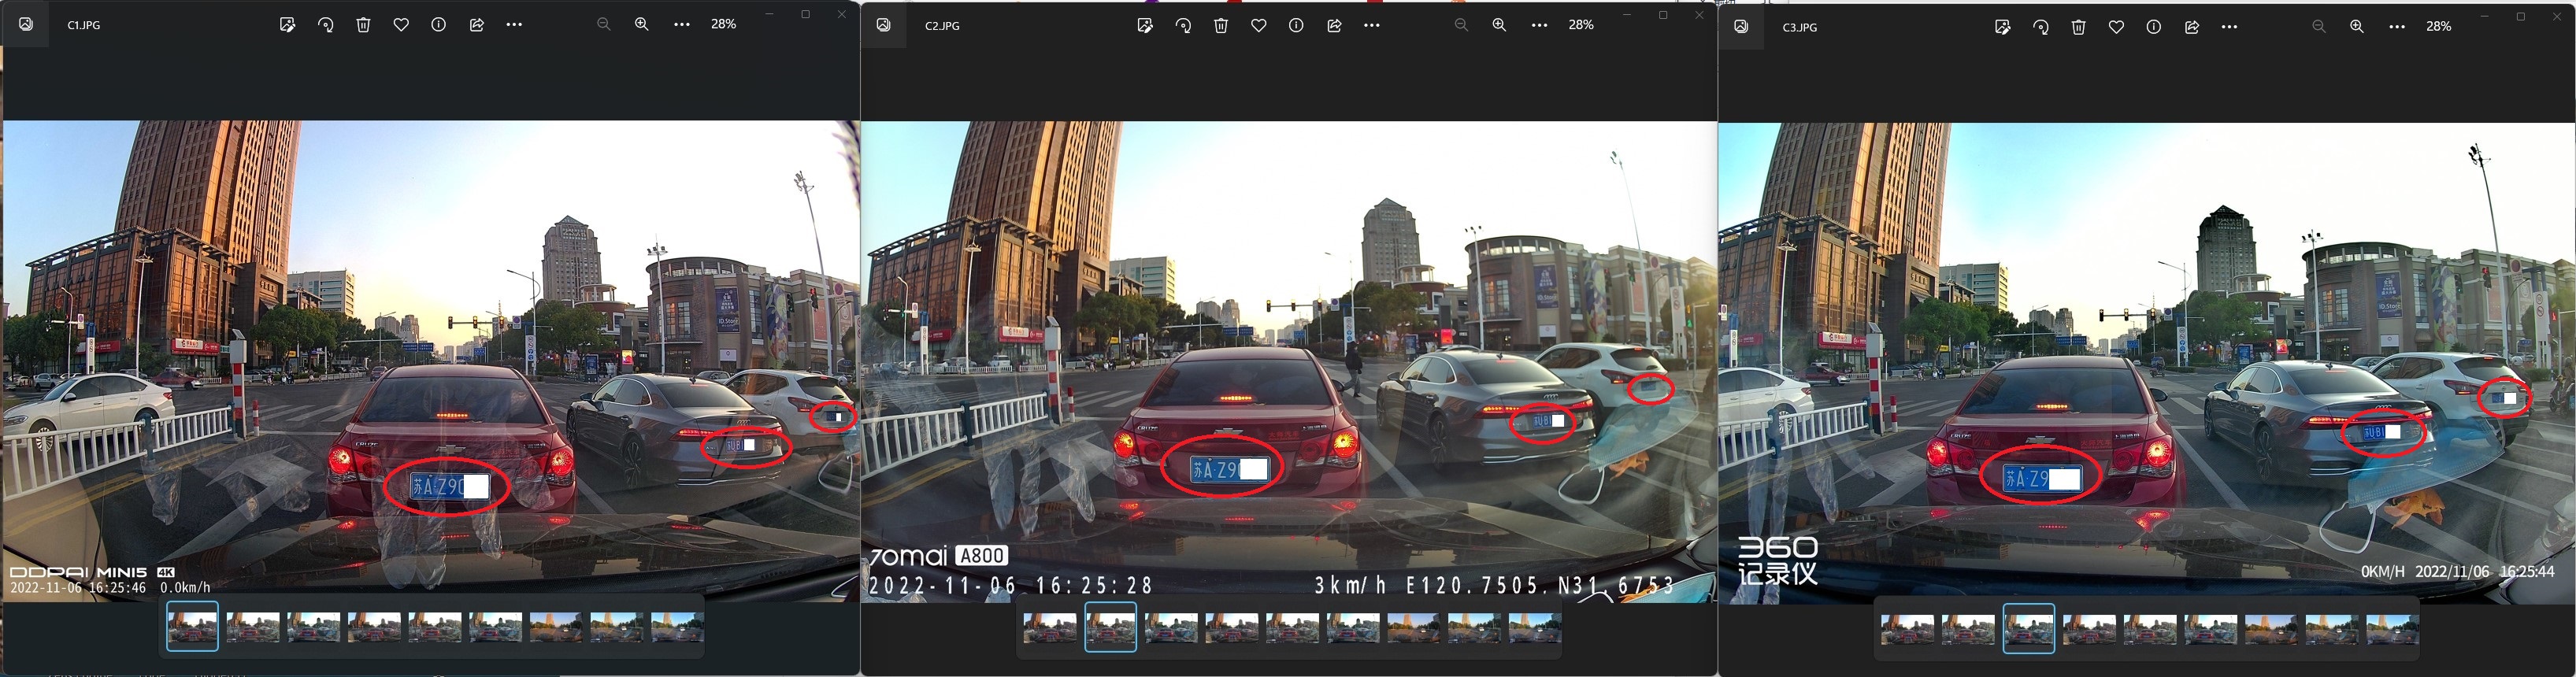Open the more menu beside Share in C1.JPG
Screen dimensions: 2576x677
(x=514, y=25)
